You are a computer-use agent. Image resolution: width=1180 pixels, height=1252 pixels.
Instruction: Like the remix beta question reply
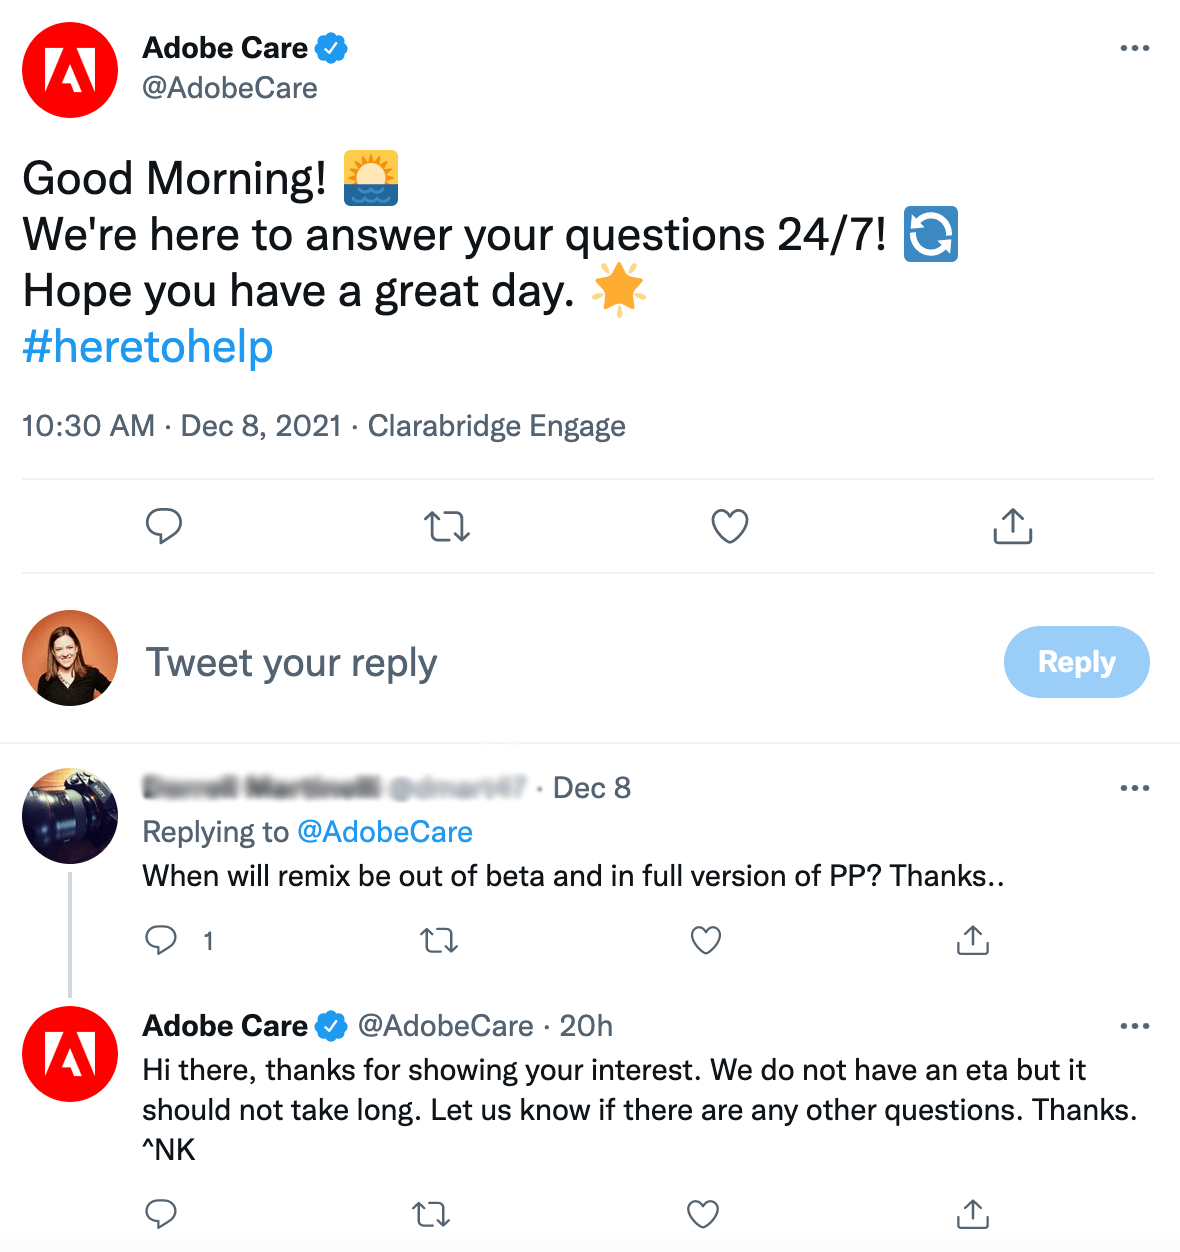[x=706, y=940]
